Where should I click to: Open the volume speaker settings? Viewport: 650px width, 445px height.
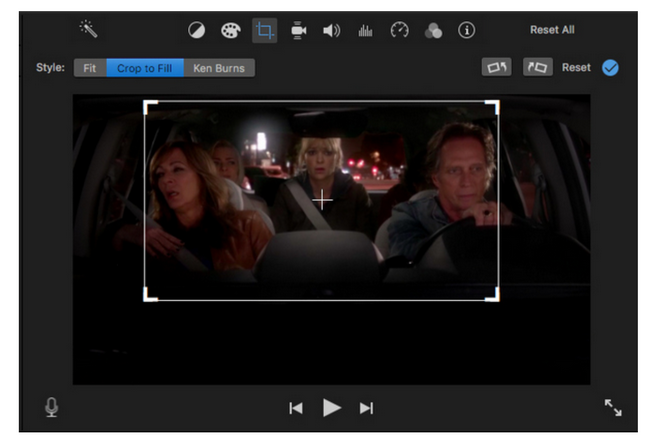point(331,31)
